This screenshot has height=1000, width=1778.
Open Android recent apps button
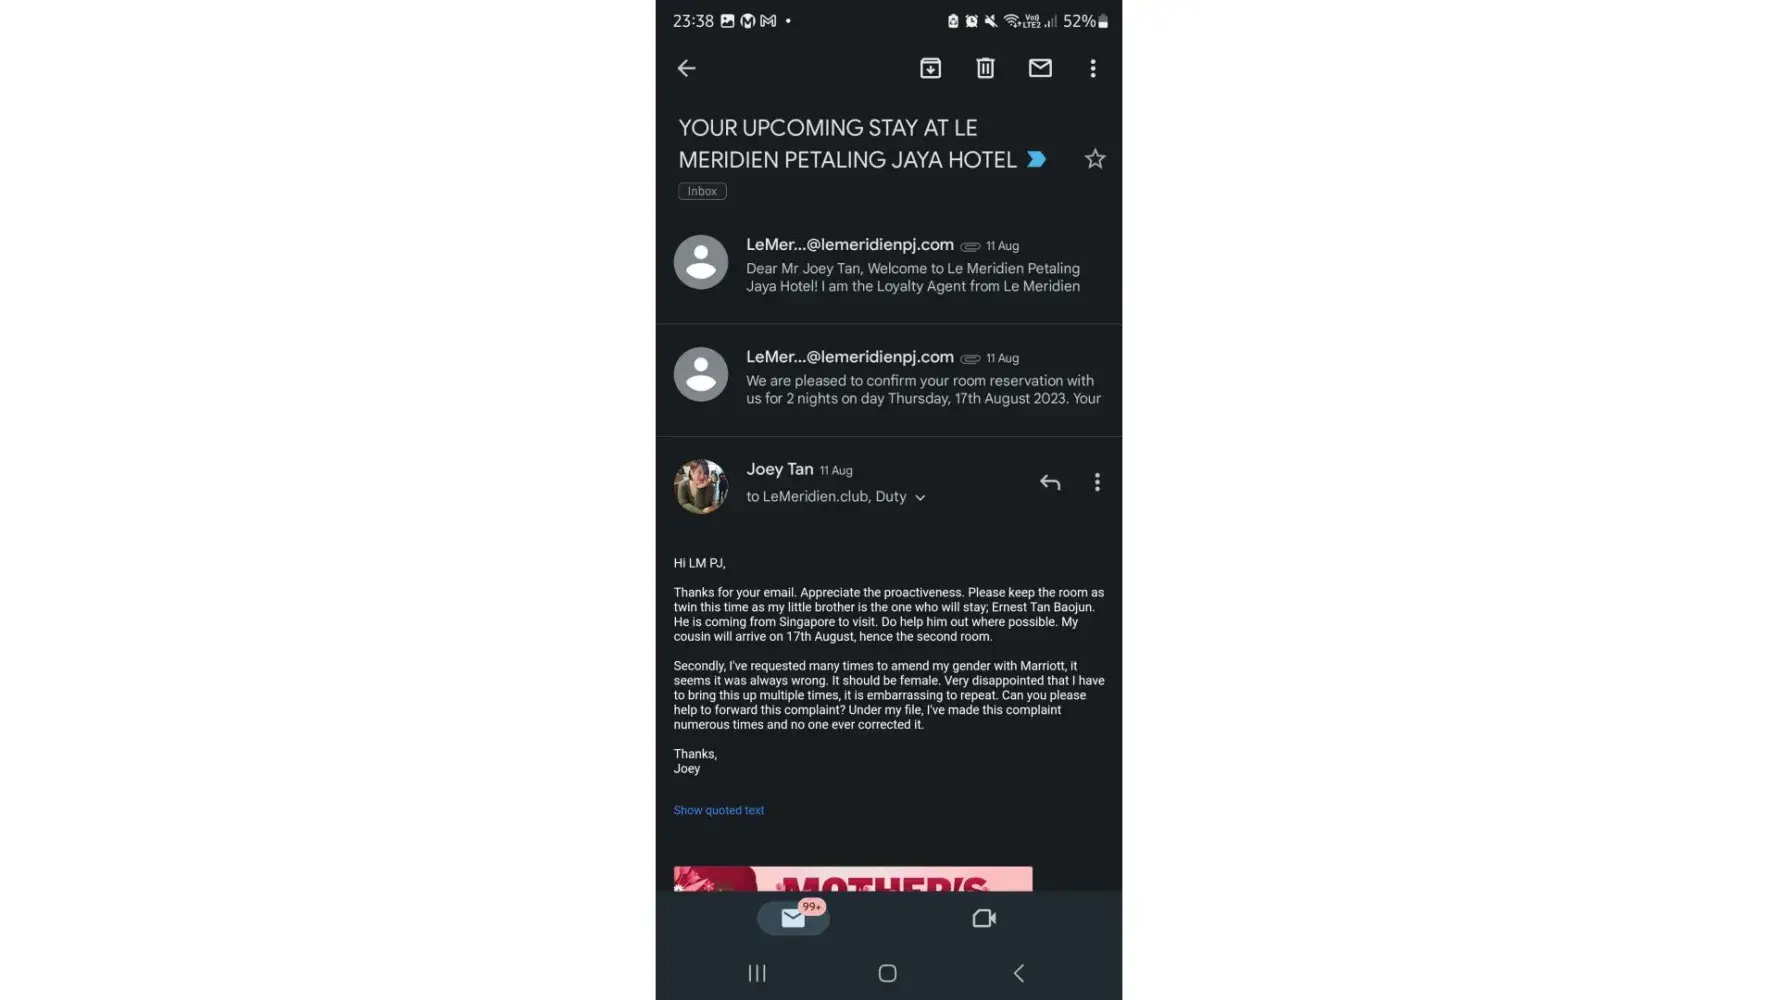757,973
